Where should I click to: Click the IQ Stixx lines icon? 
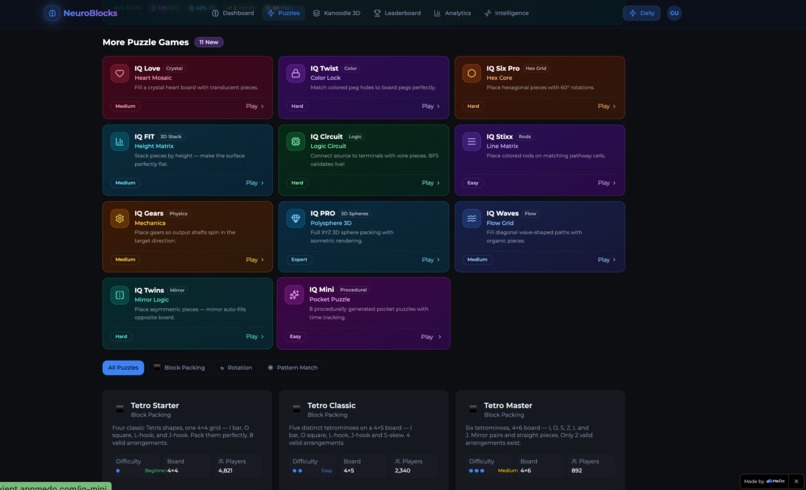(x=471, y=142)
